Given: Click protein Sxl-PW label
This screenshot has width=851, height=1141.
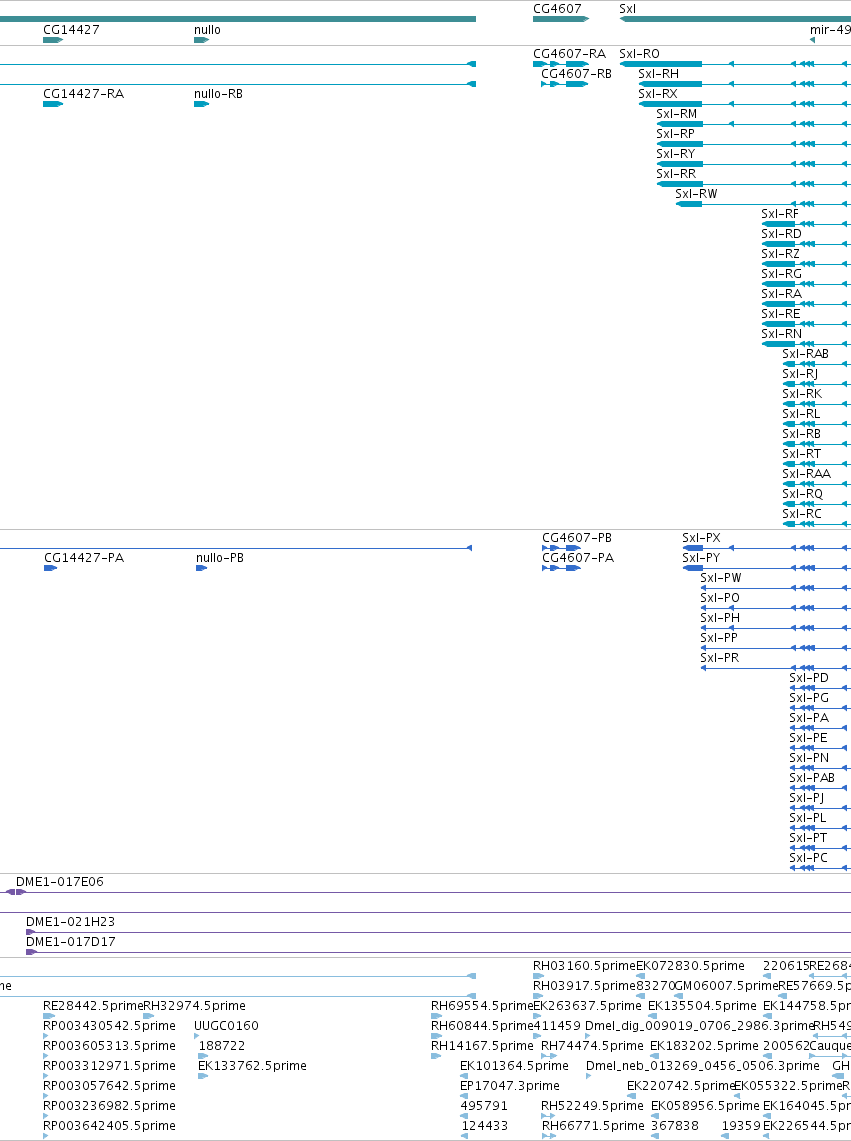Looking at the screenshot, I should pos(721,578).
